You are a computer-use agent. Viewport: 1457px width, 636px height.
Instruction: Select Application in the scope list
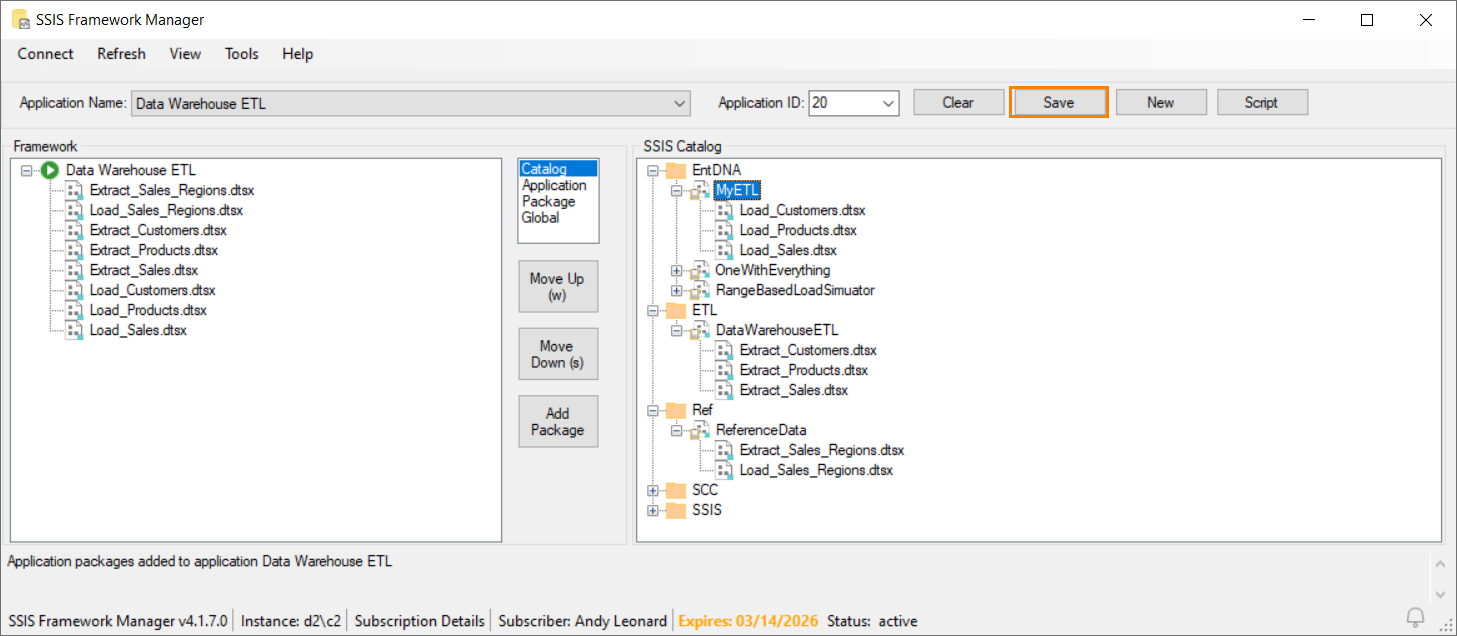pos(554,185)
